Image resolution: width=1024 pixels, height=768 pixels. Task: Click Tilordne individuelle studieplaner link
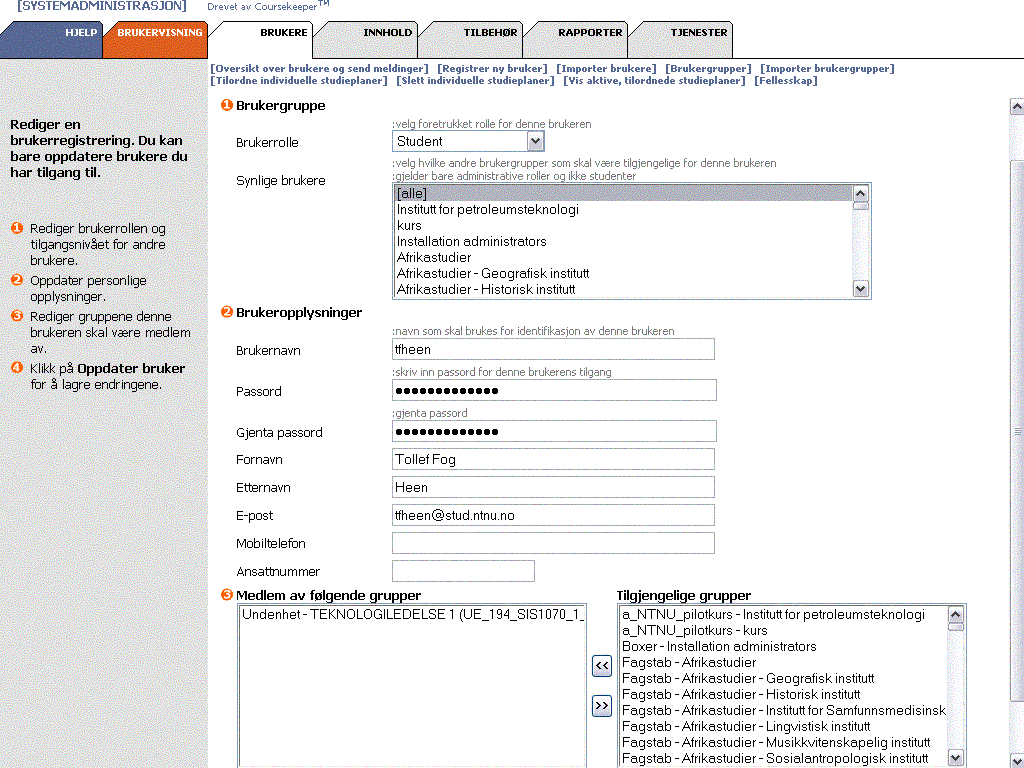tap(299, 81)
